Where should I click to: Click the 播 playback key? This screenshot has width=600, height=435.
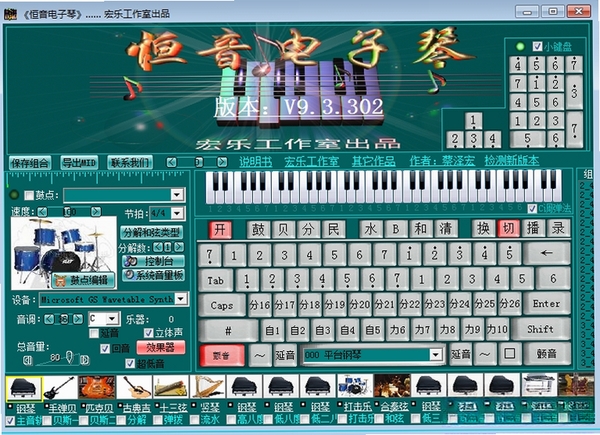pyautogui.click(x=533, y=228)
